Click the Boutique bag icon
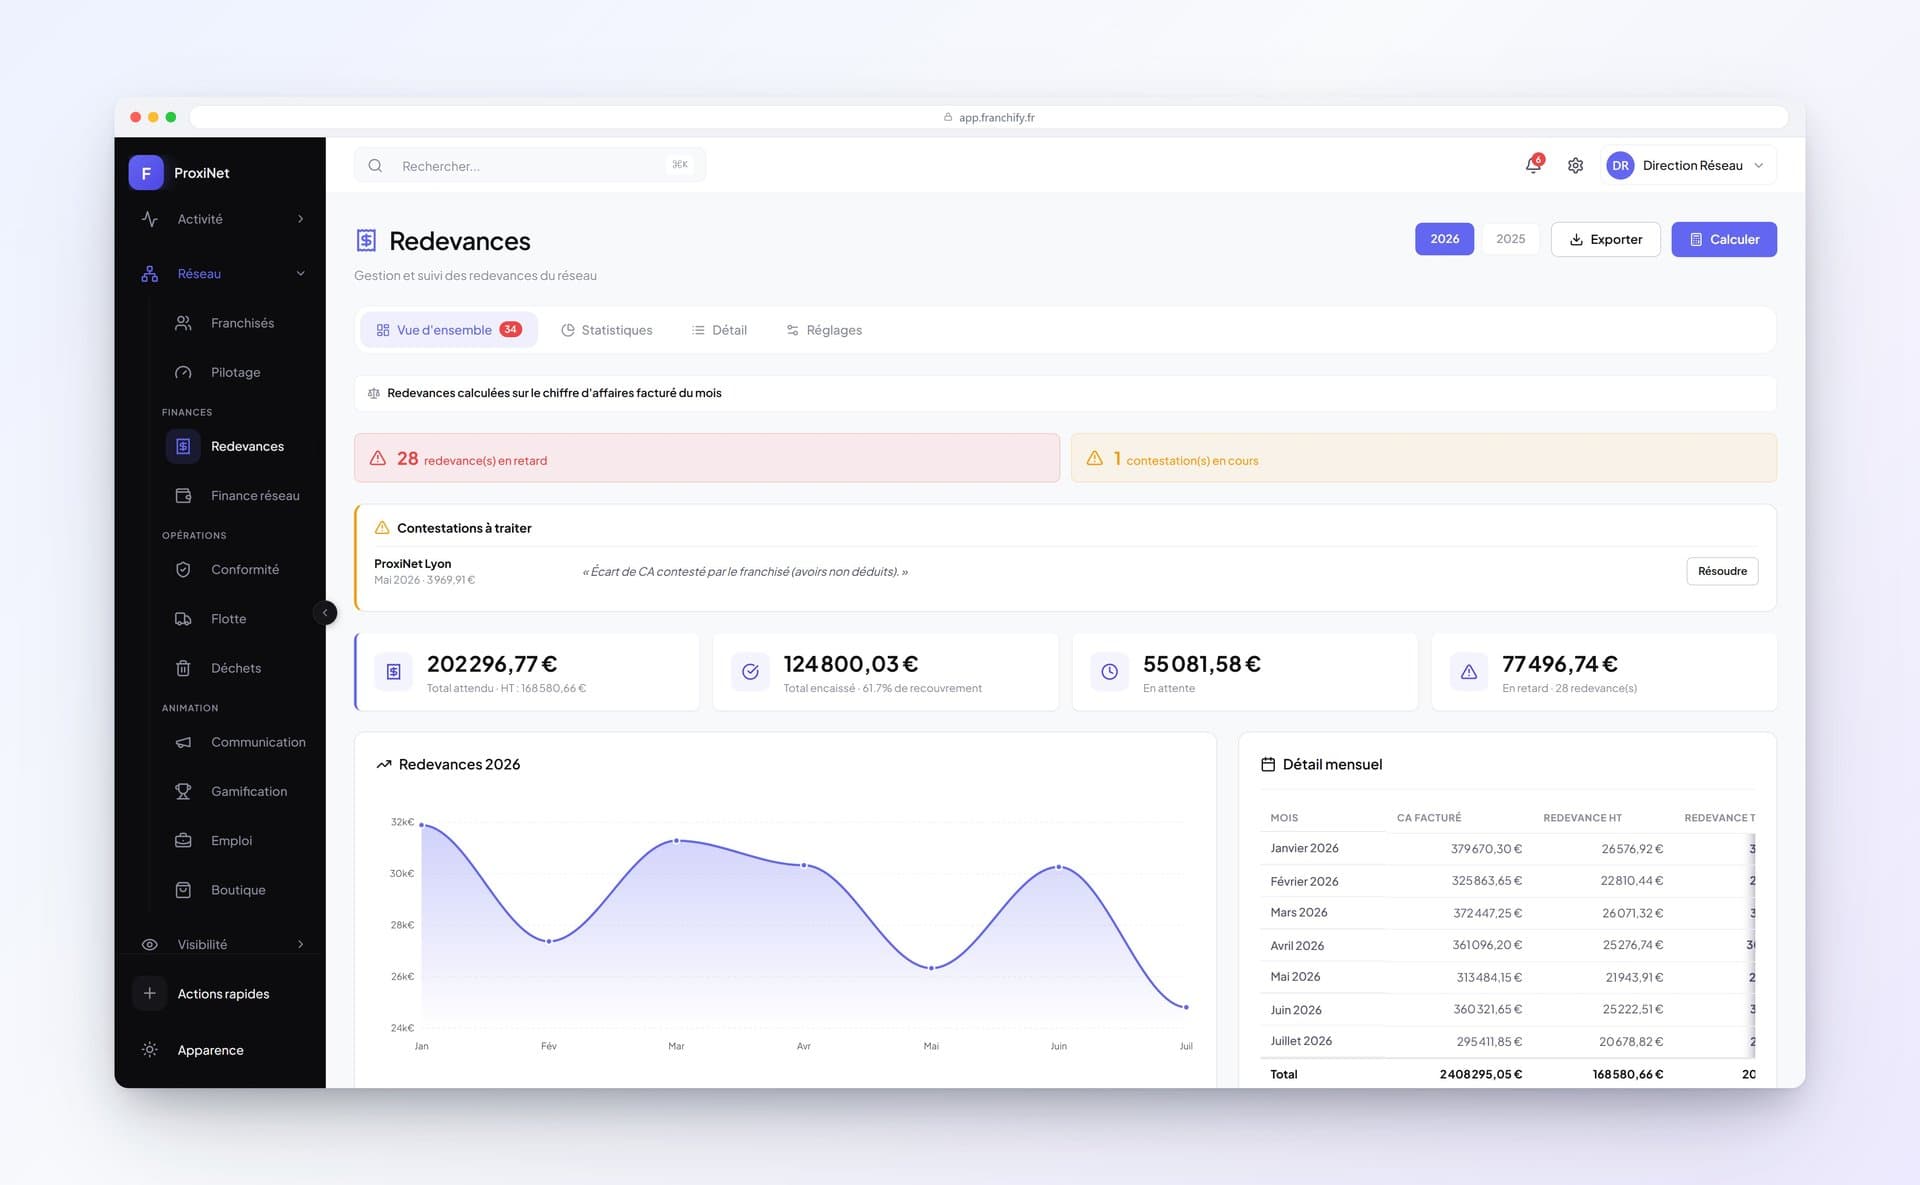This screenshot has height=1185, width=1920. point(183,890)
